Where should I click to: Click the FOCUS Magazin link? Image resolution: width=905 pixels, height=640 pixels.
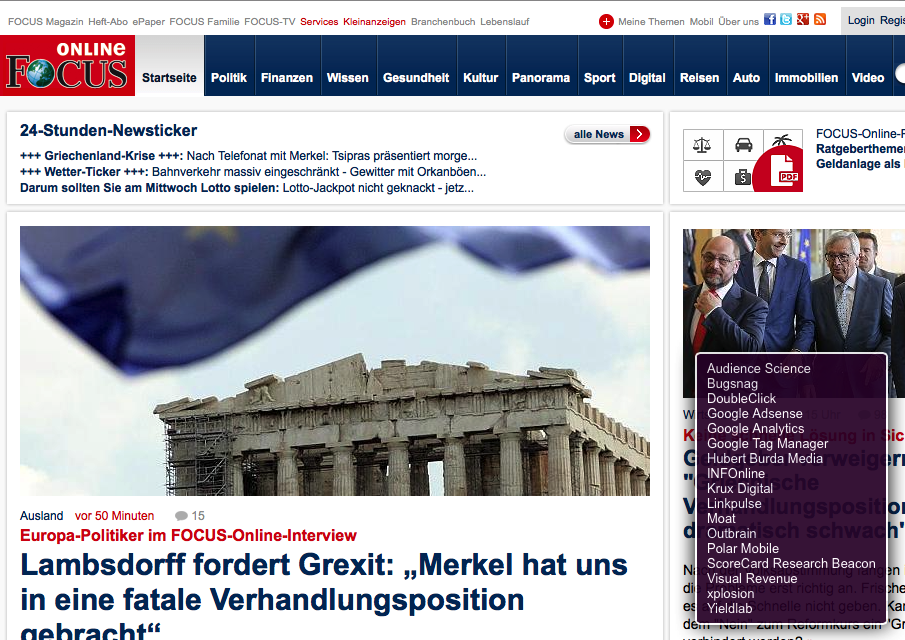46,22
